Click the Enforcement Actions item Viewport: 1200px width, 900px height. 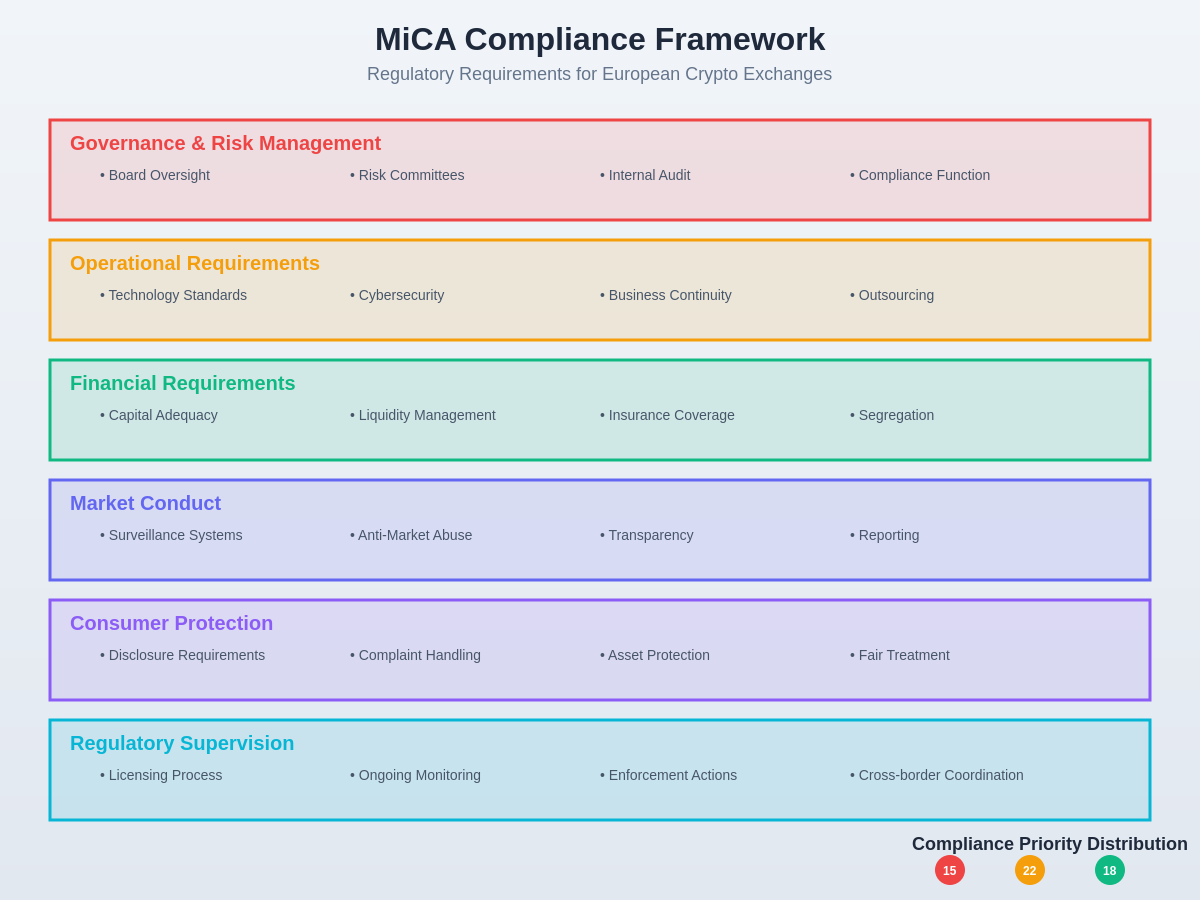[668, 775]
